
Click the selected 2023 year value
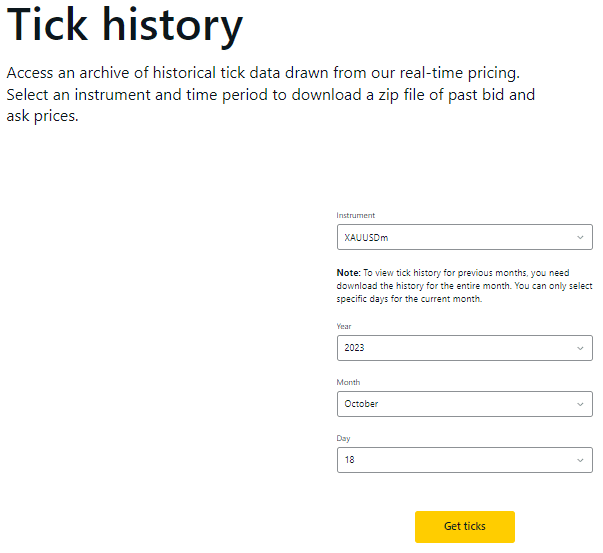point(354,348)
